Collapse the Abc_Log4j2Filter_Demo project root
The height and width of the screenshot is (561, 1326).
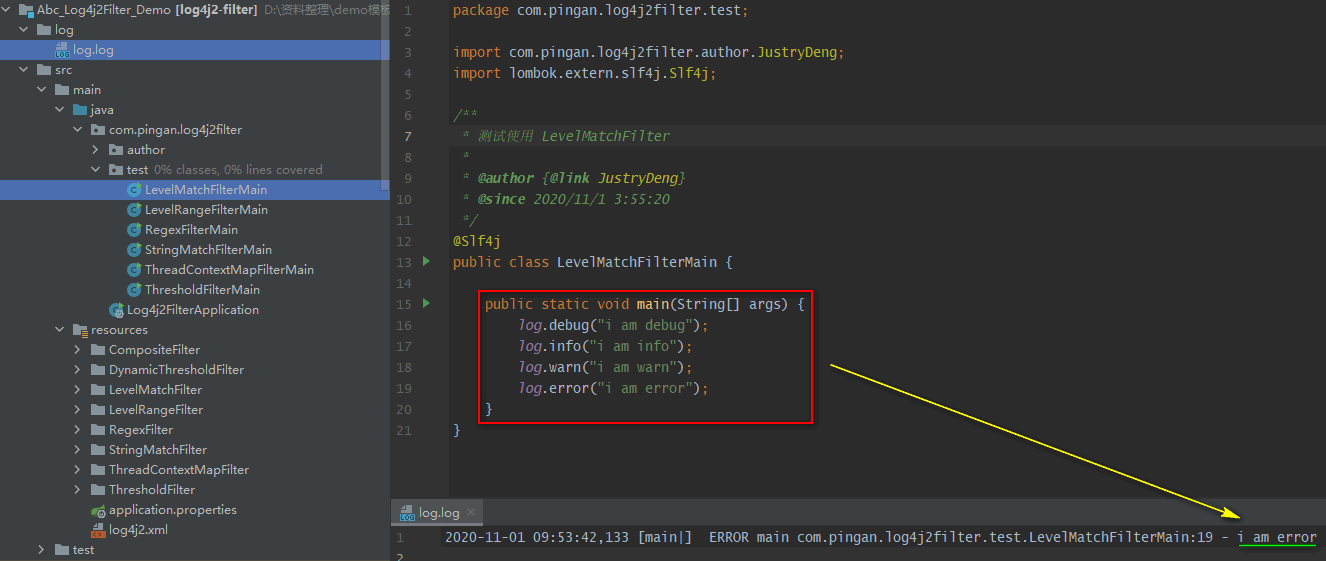pos(6,10)
